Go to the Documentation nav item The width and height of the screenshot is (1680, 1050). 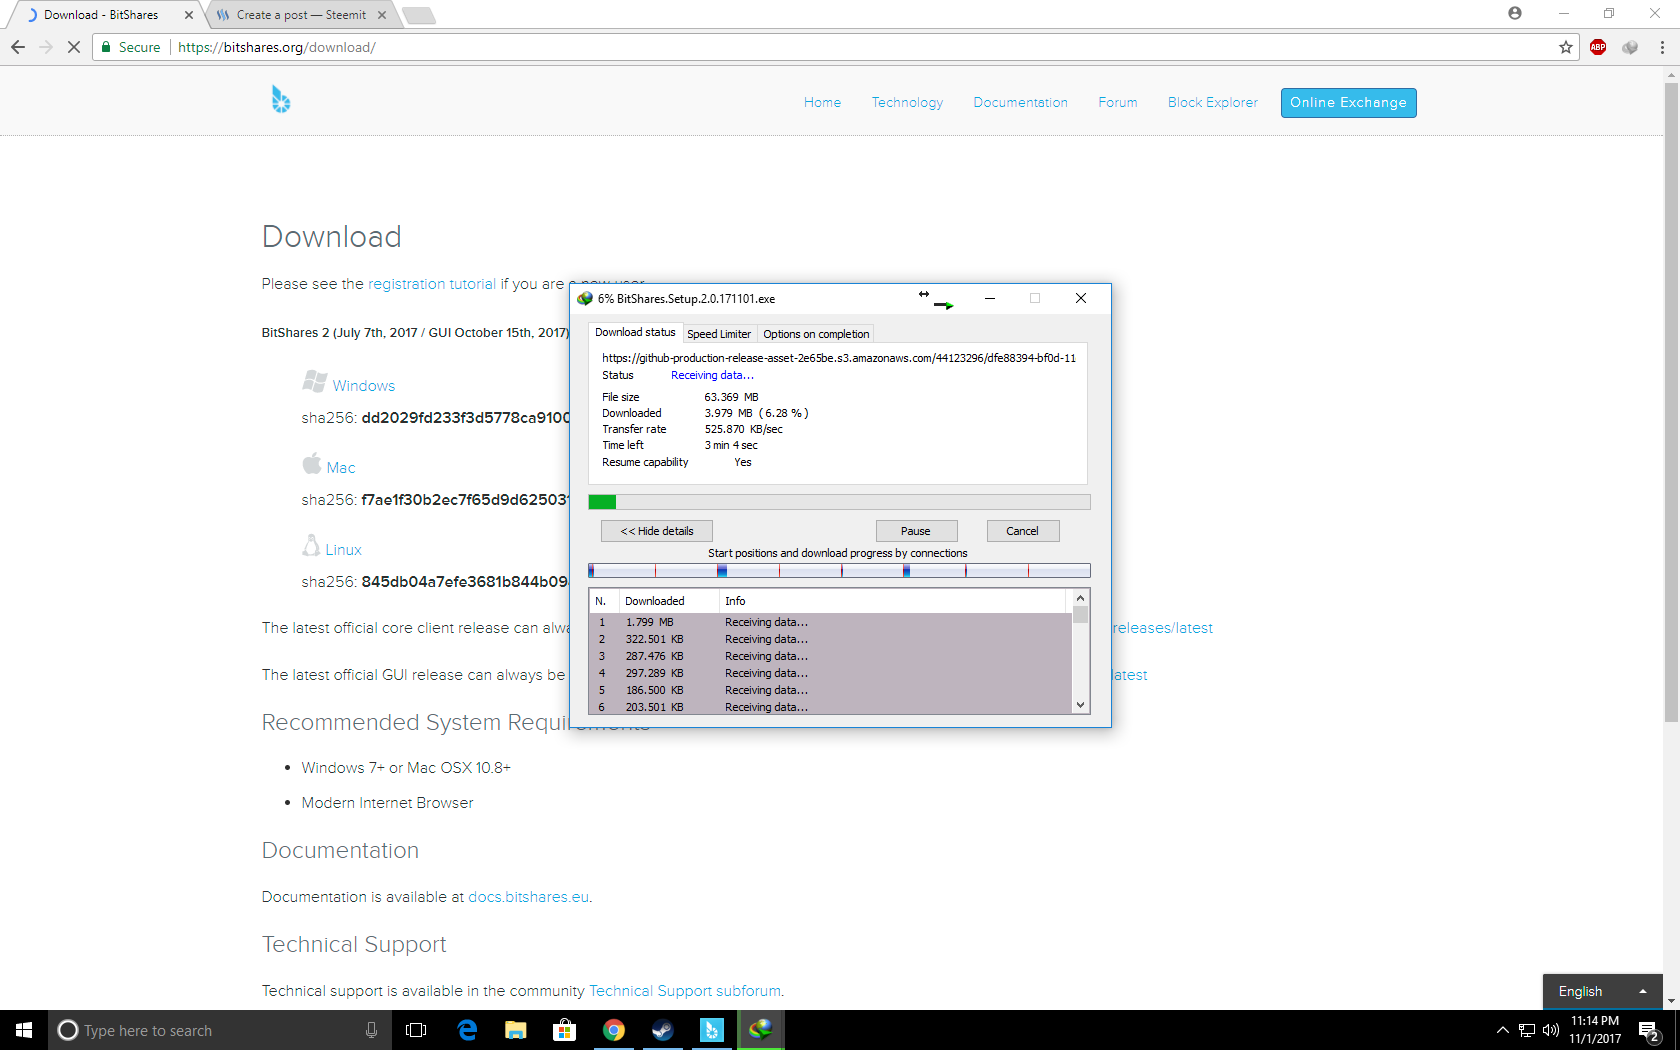tap(1020, 102)
